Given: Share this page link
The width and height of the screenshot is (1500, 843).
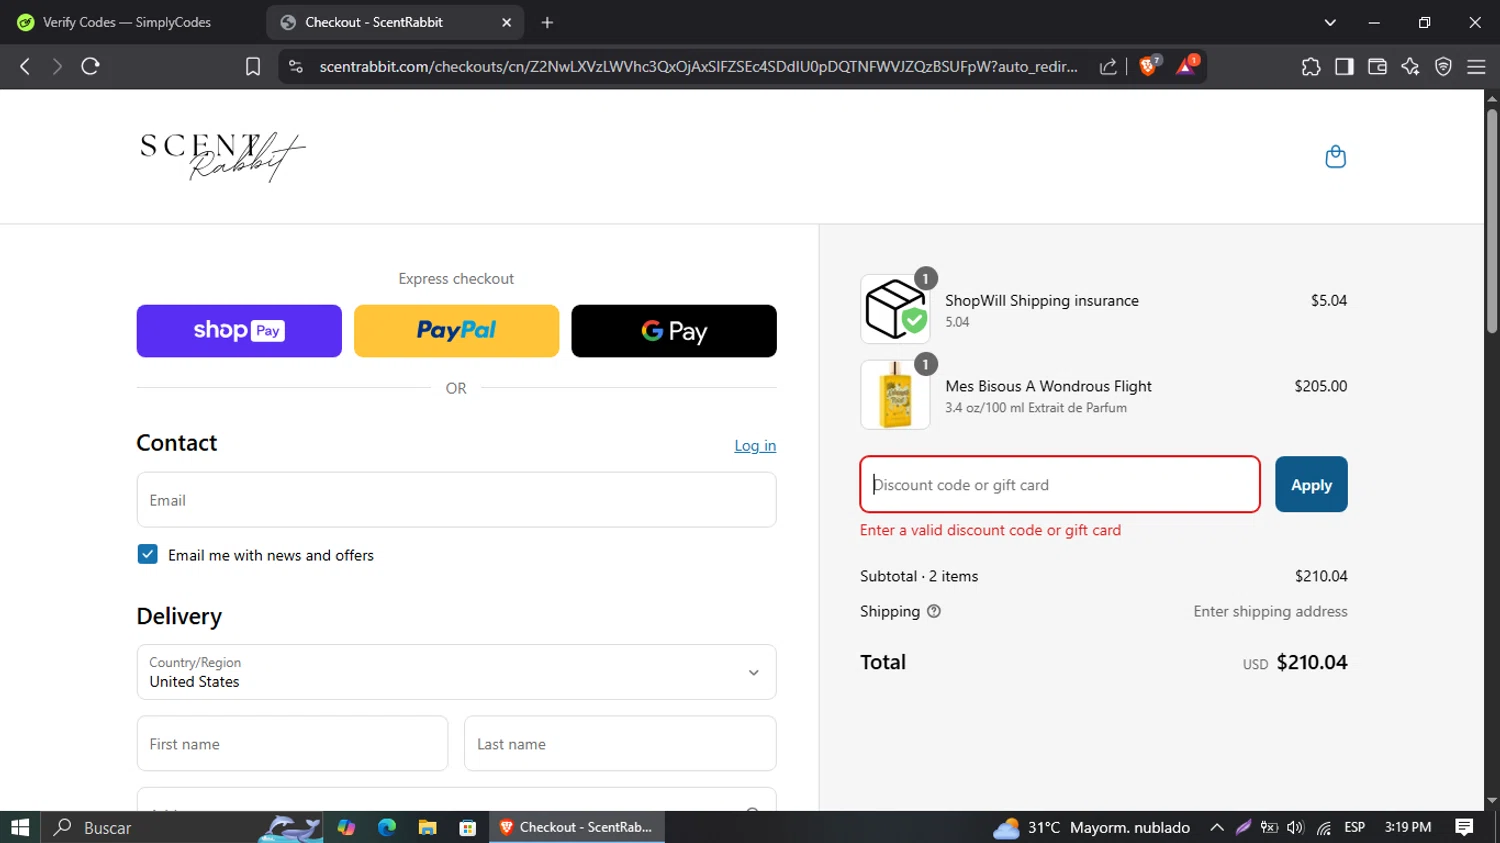Looking at the screenshot, I should coord(1108,66).
